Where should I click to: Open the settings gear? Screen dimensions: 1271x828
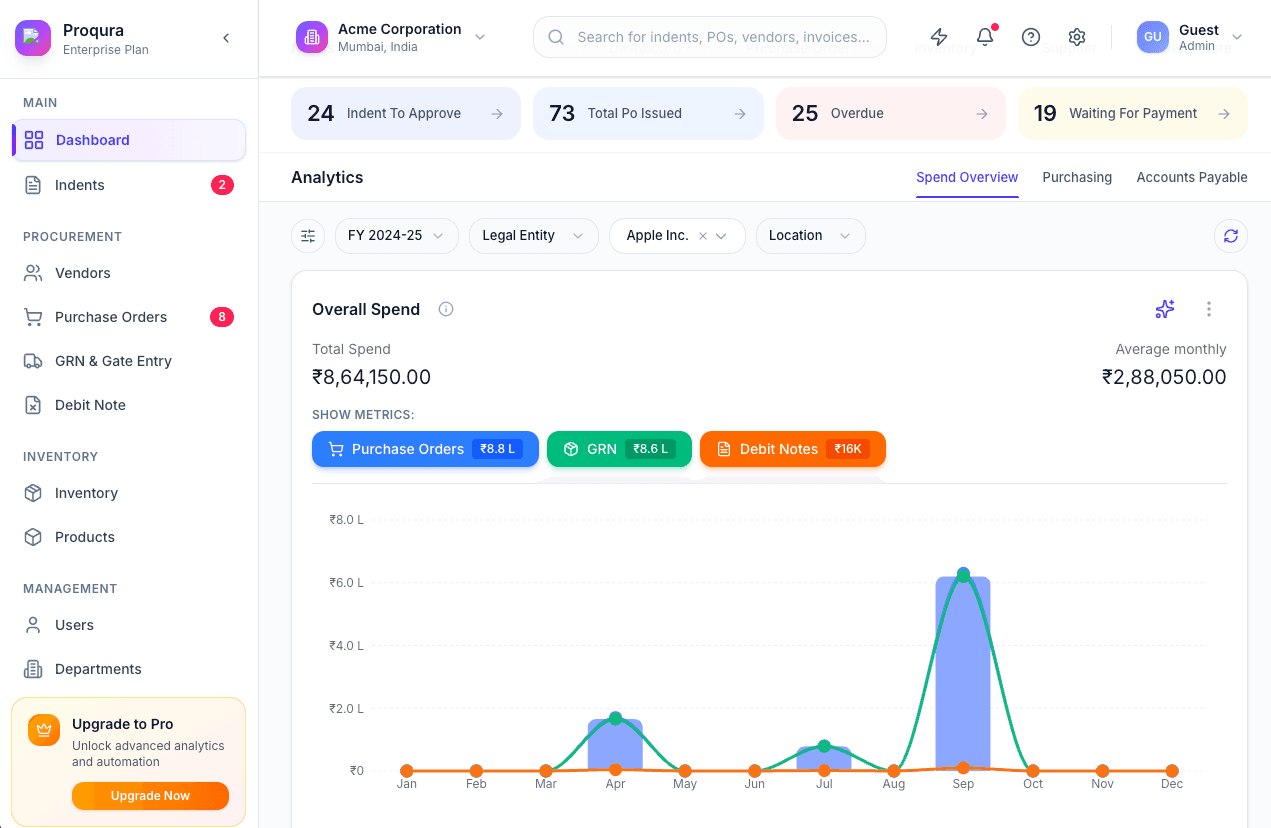(1077, 36)
